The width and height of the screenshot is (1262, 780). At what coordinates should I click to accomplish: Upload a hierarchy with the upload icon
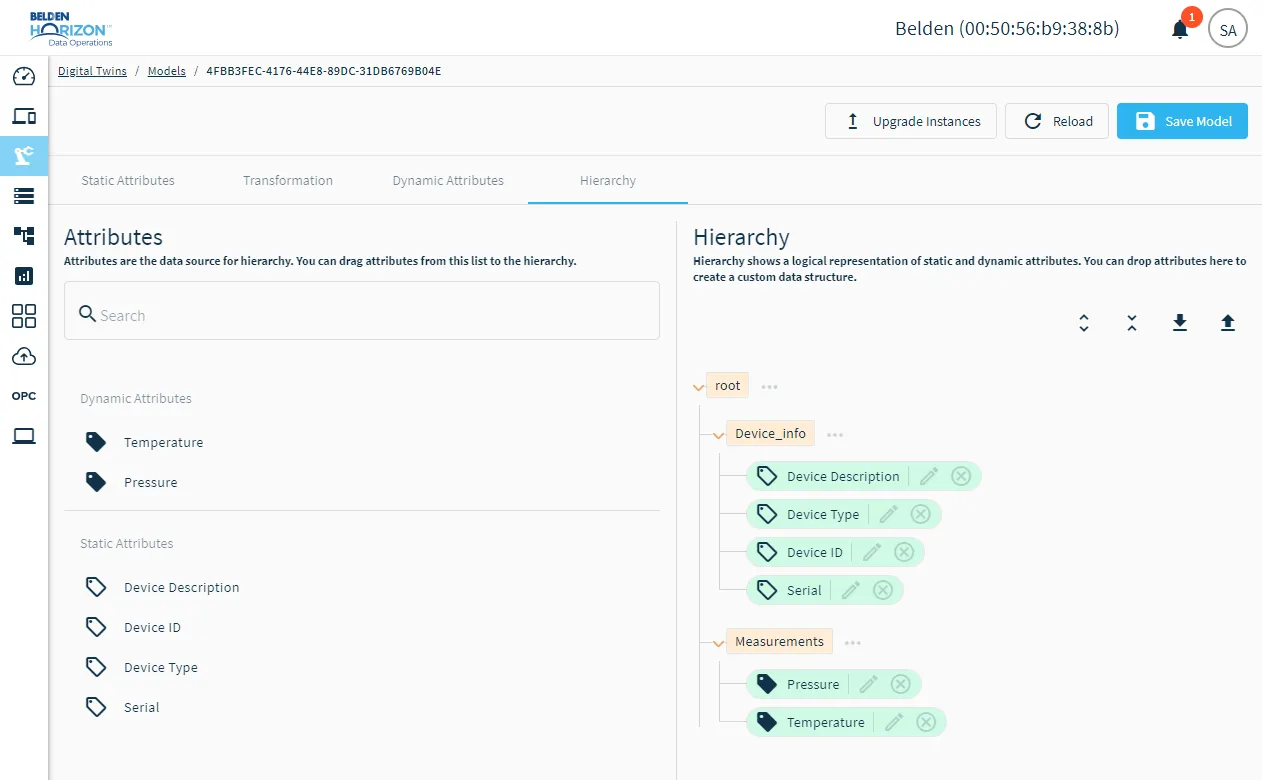[x=1228, y=322]
